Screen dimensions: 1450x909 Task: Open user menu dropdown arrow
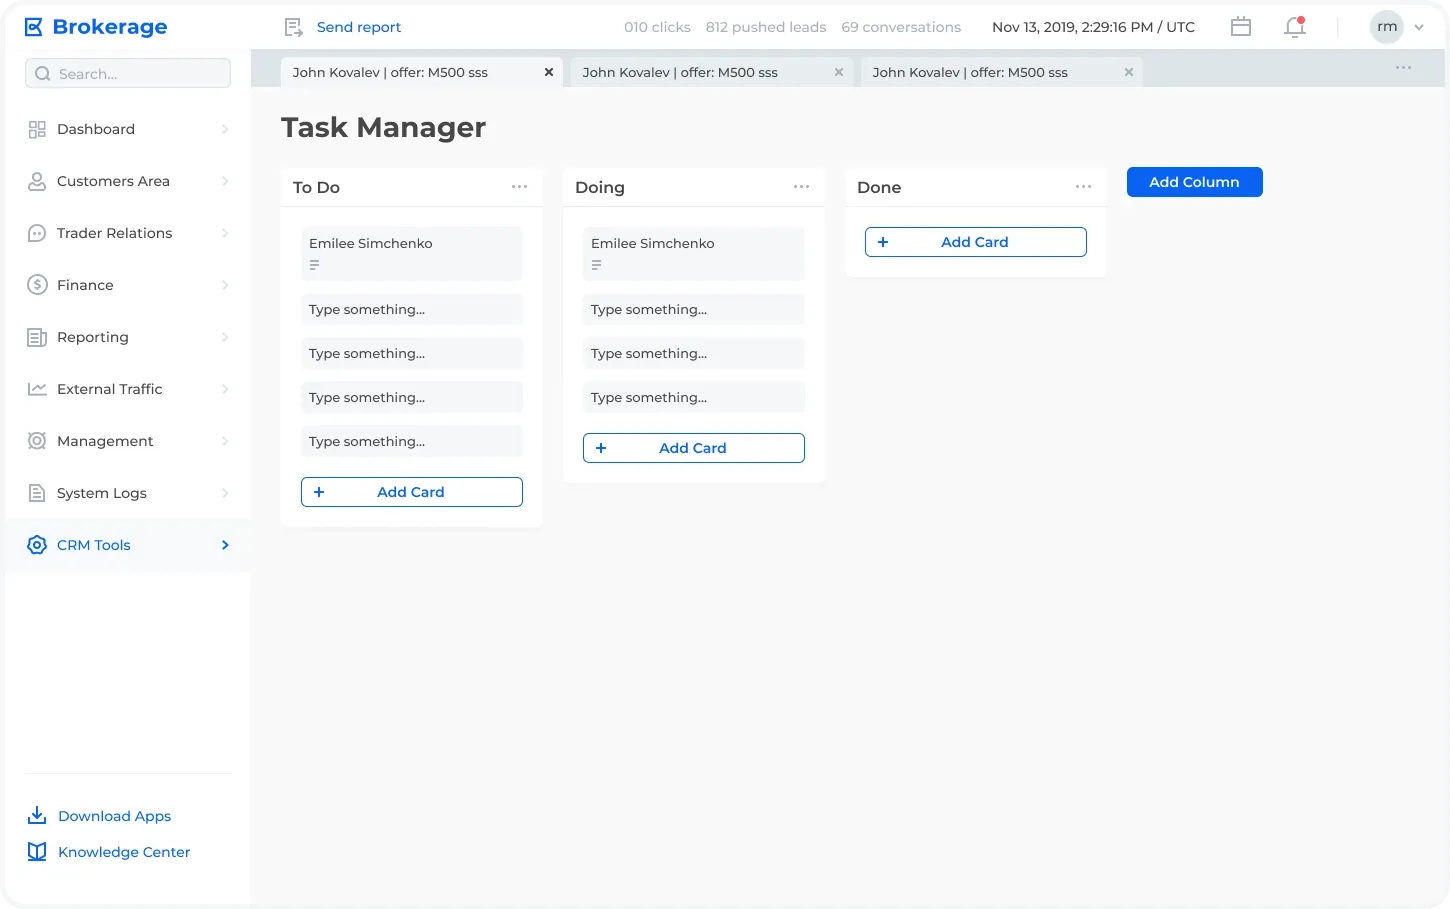point(1419,28)
